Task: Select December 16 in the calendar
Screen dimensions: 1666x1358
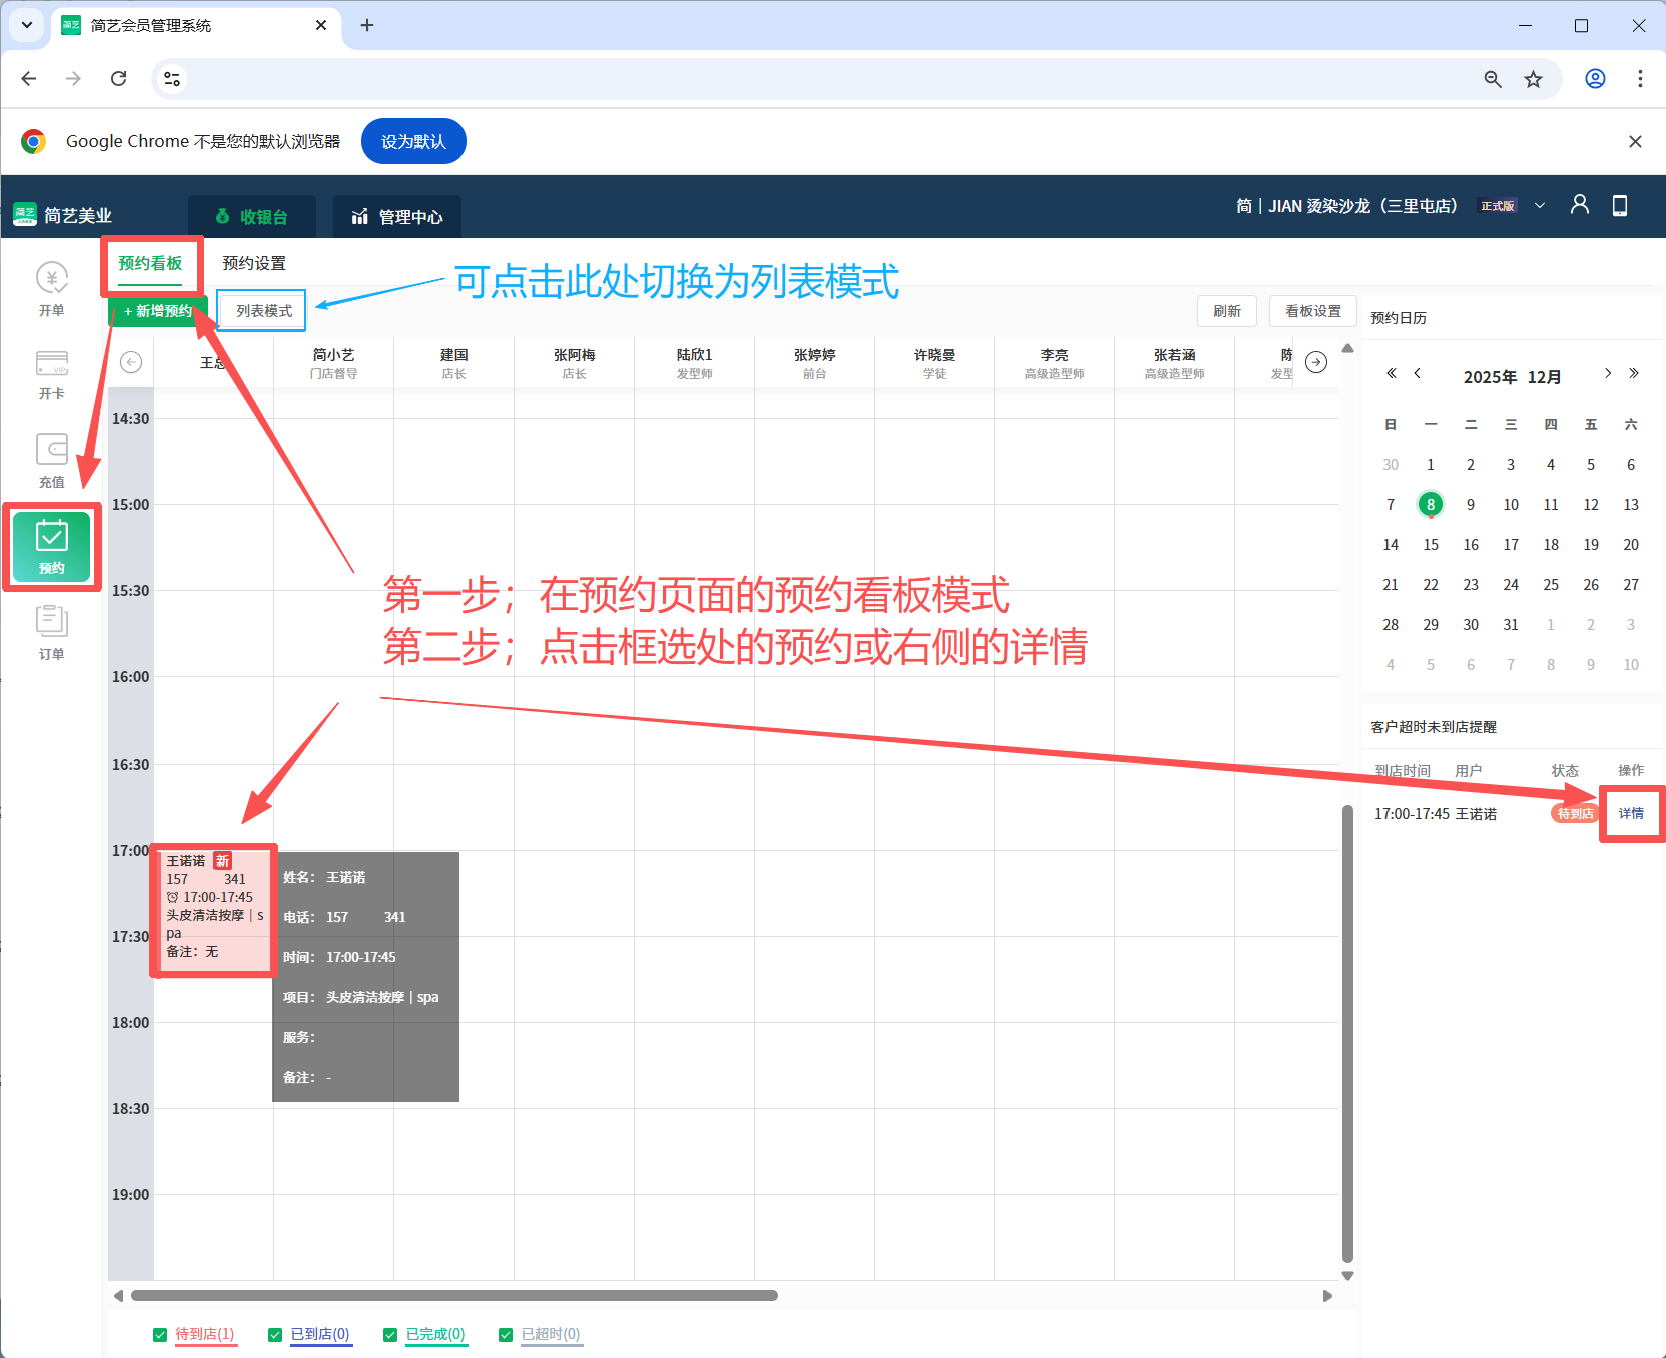Action: (x=1471, y=545)
